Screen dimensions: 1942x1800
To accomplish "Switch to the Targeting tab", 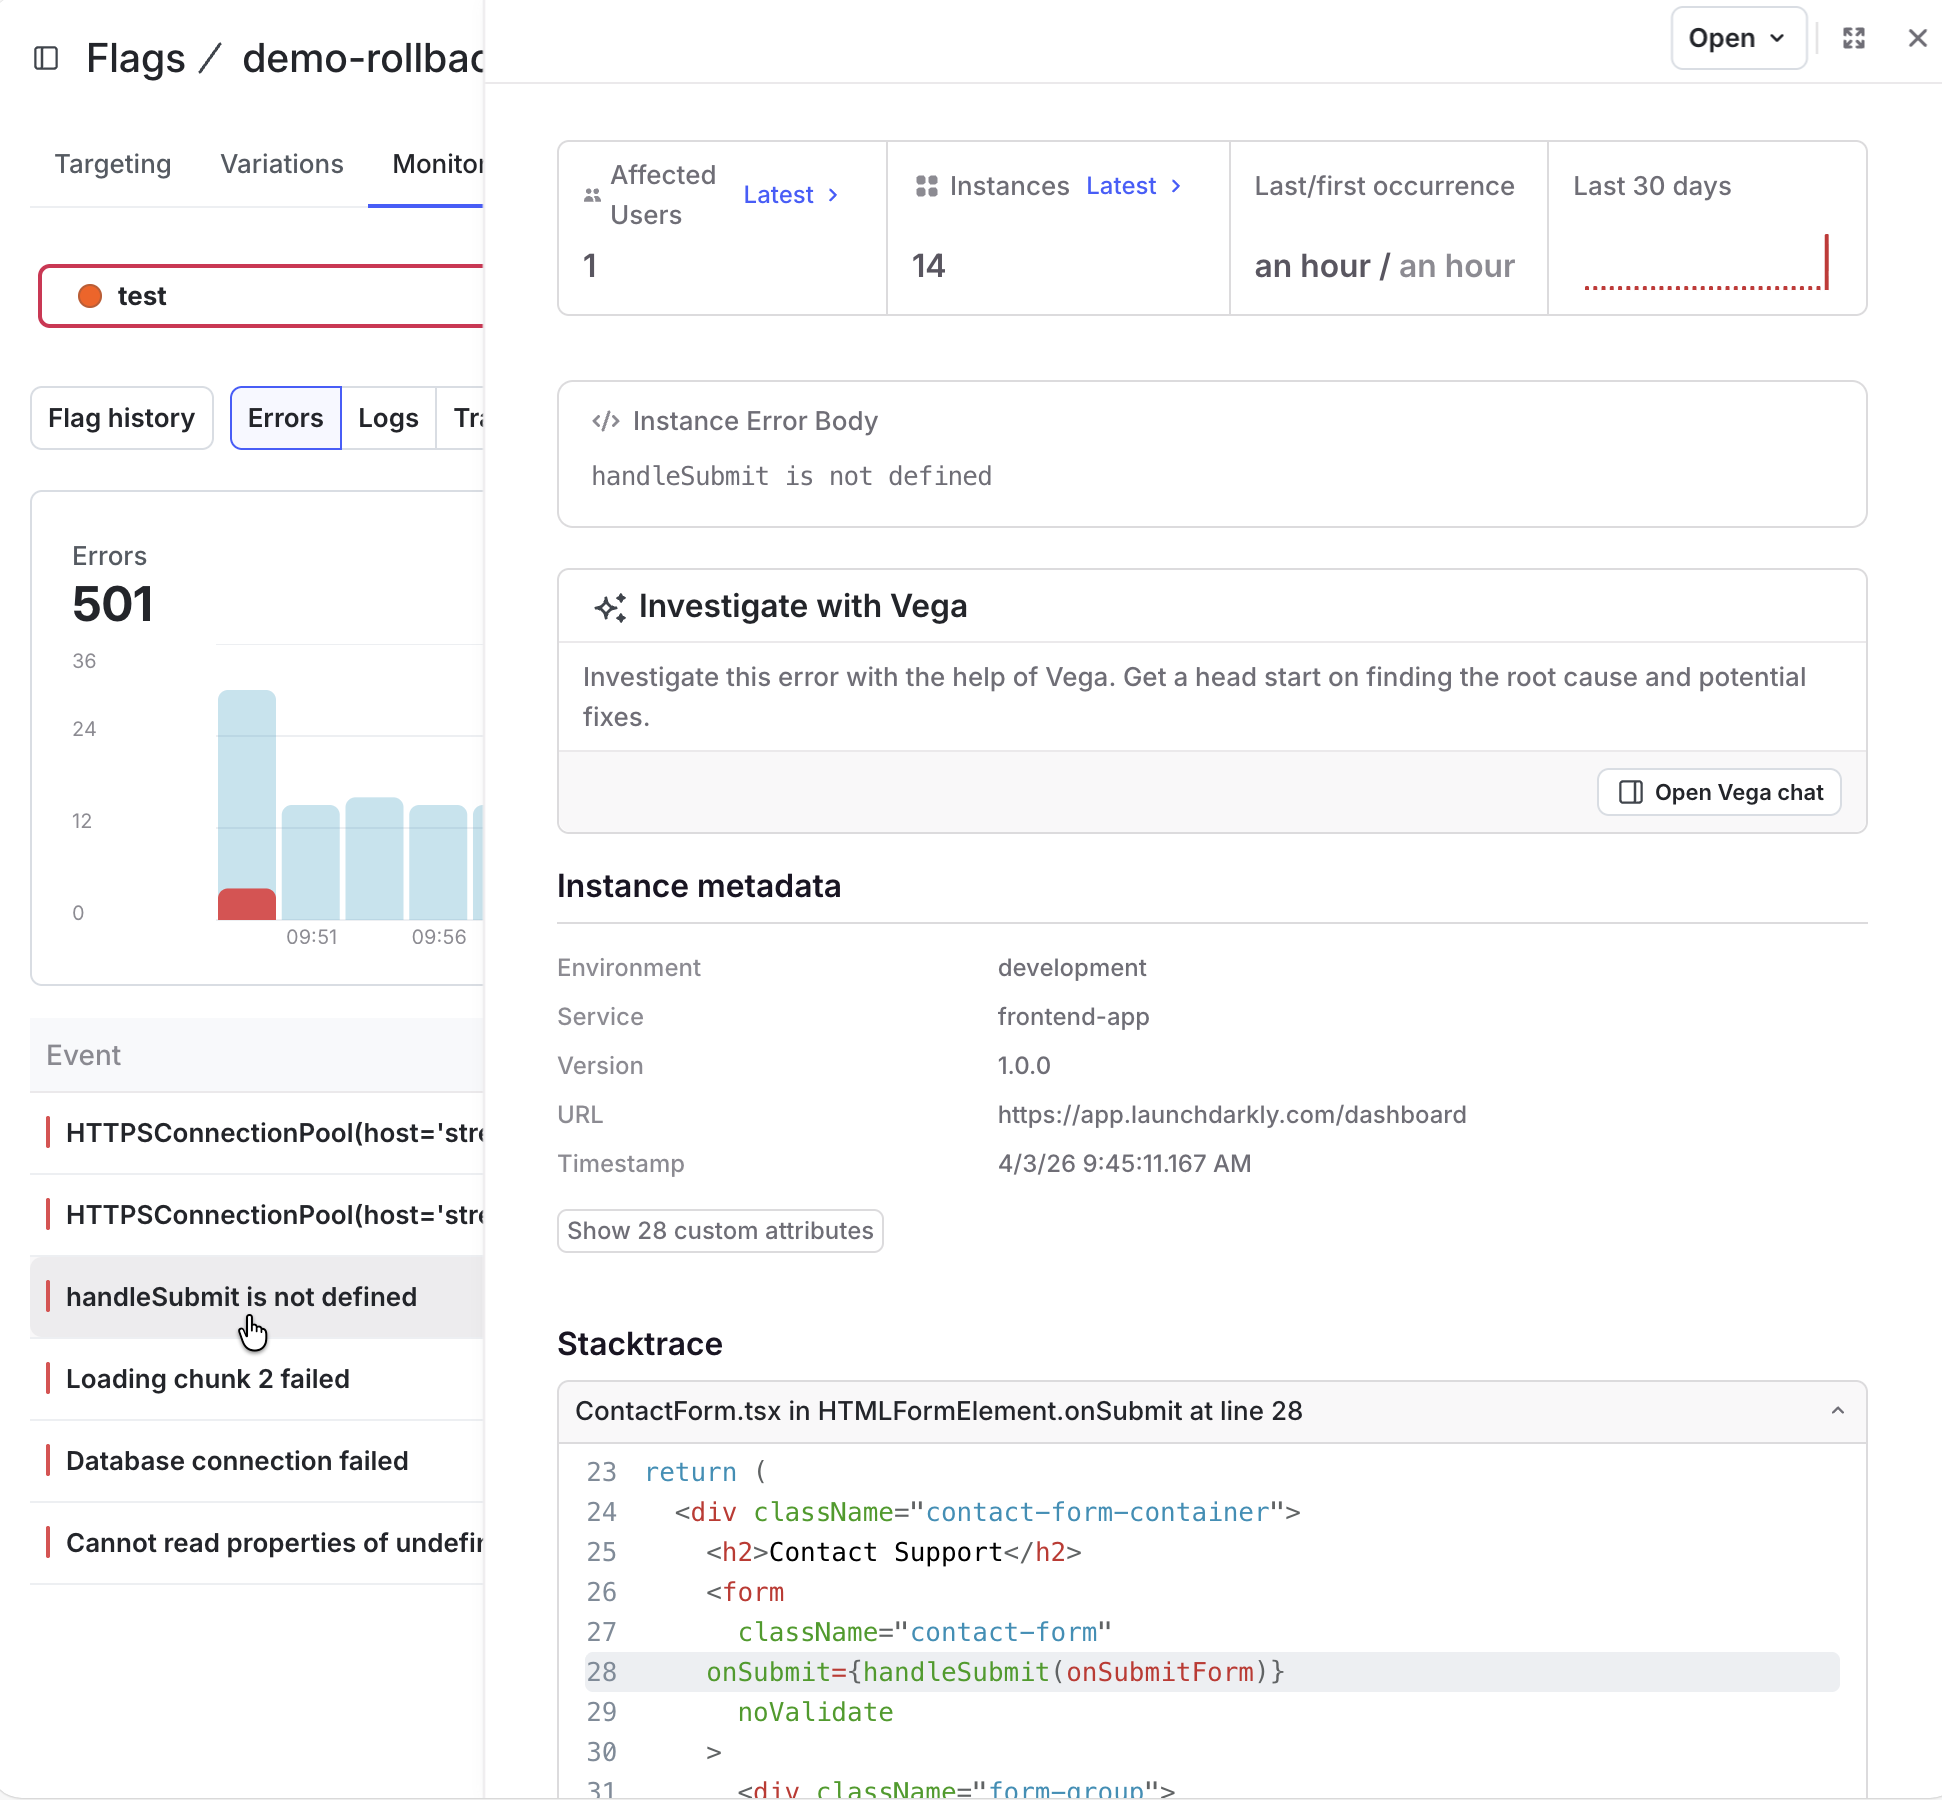I will point(113,164).
